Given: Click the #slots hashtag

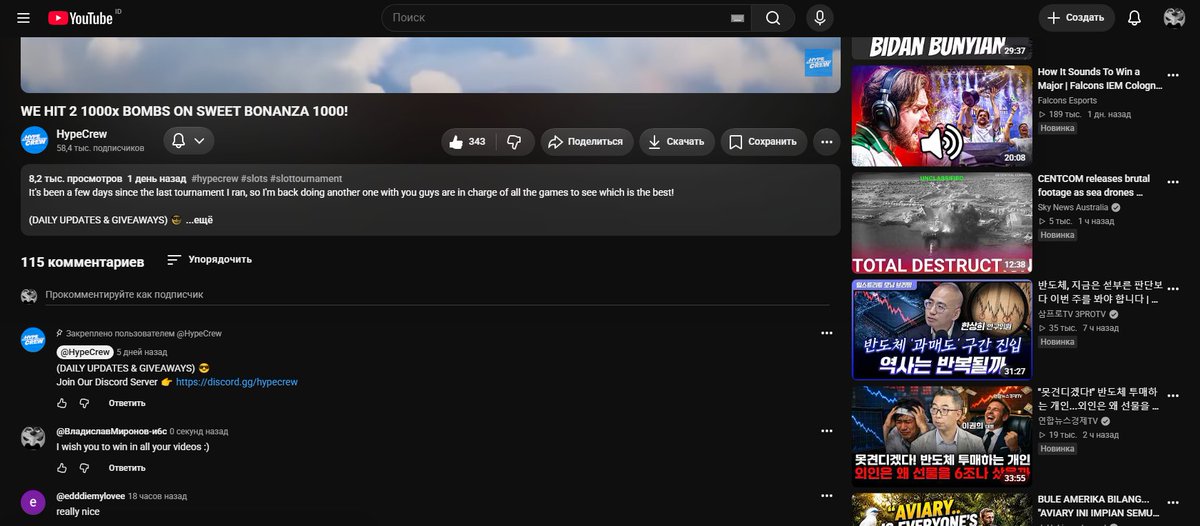Looking at the screenshot, I should pos(252,178).
